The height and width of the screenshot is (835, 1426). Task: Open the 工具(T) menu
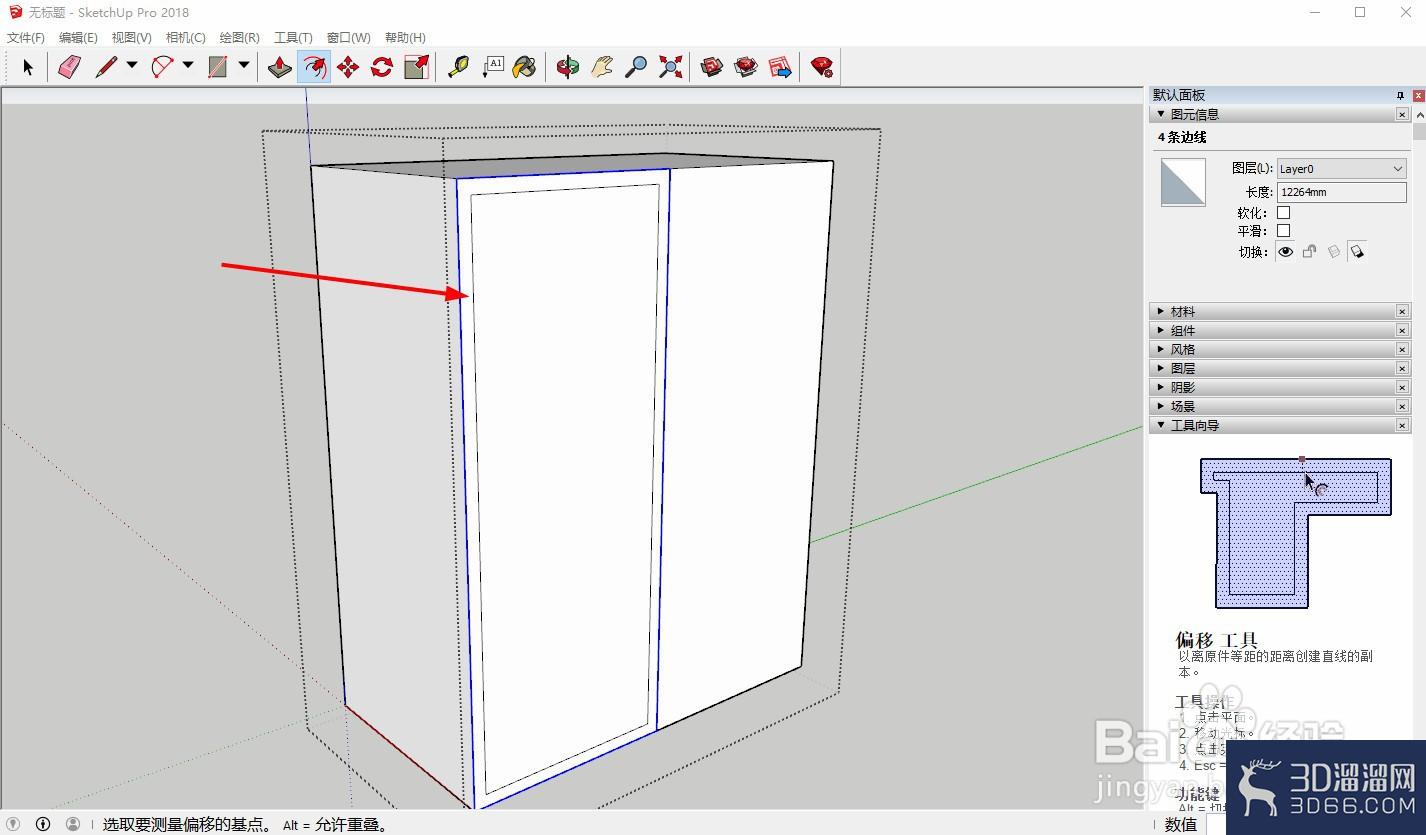pos(293,37)
